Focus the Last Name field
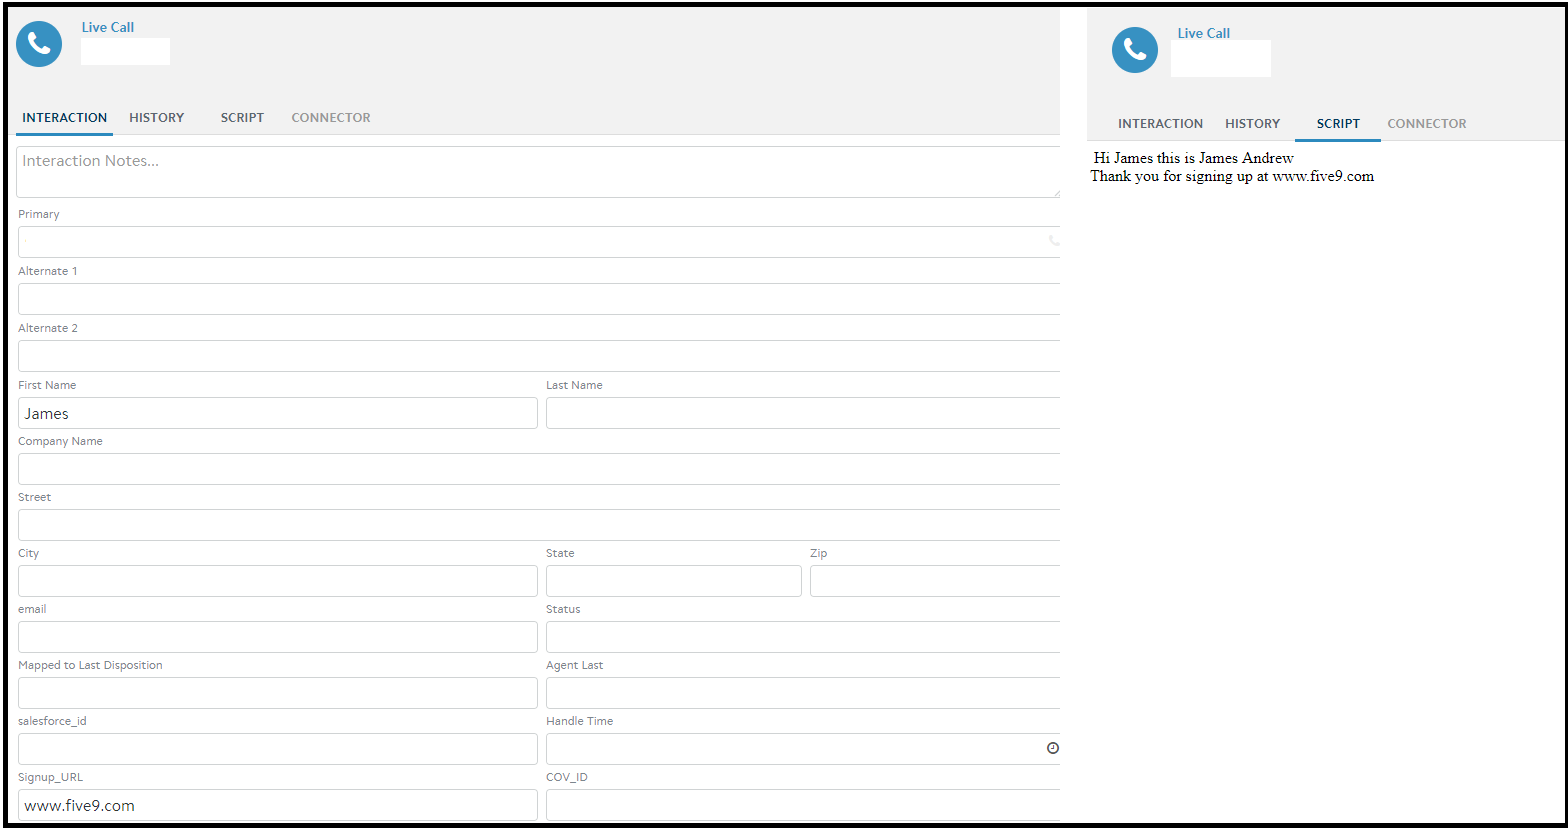Viewport: 1568px width, 828px height. click(x=803, y=413)
